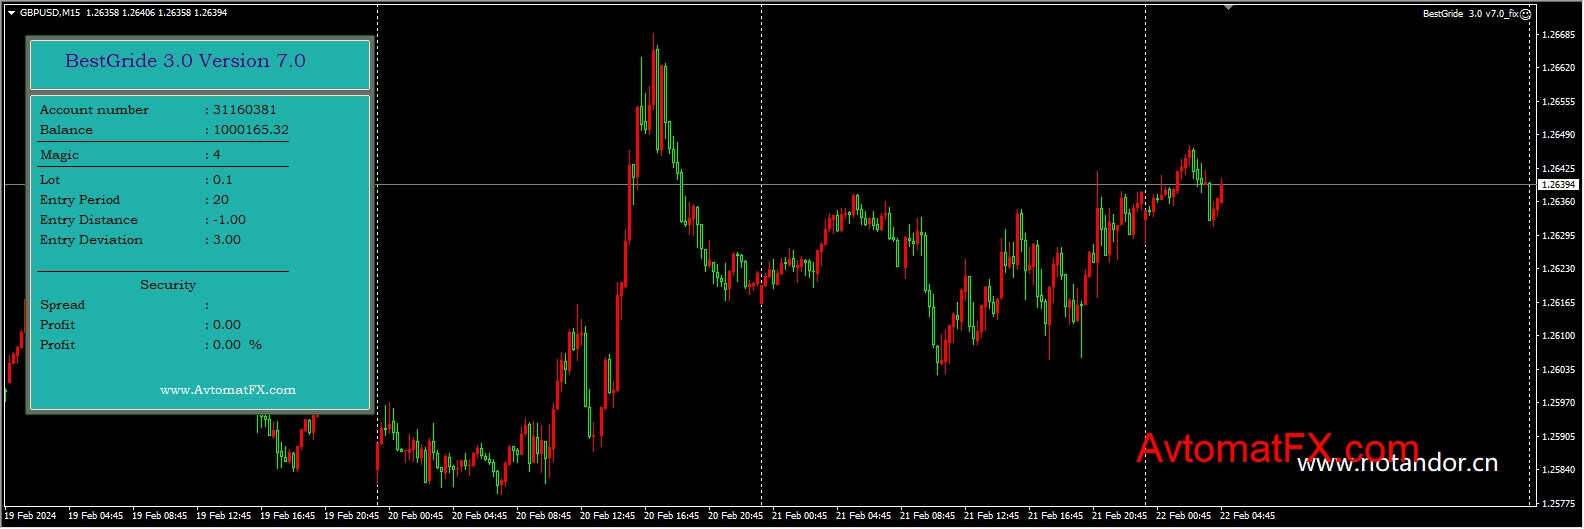Screen dimensions: 1584x529
Task: Click the Entry Period value 20
Action: click(x=221, y=200)
